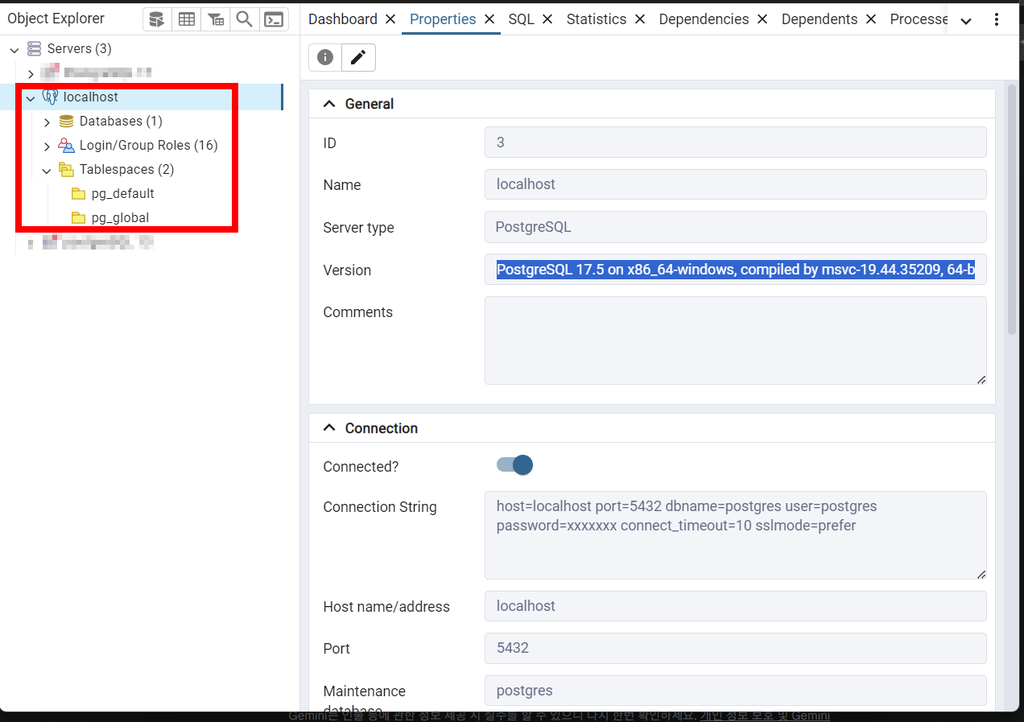Click the pg_default folder icon
The height and width of the screenshot is (722, 1024).
coord(78,194)
